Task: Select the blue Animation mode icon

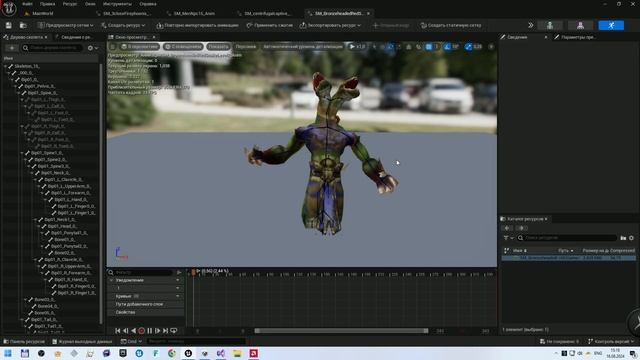Action: 611,25
